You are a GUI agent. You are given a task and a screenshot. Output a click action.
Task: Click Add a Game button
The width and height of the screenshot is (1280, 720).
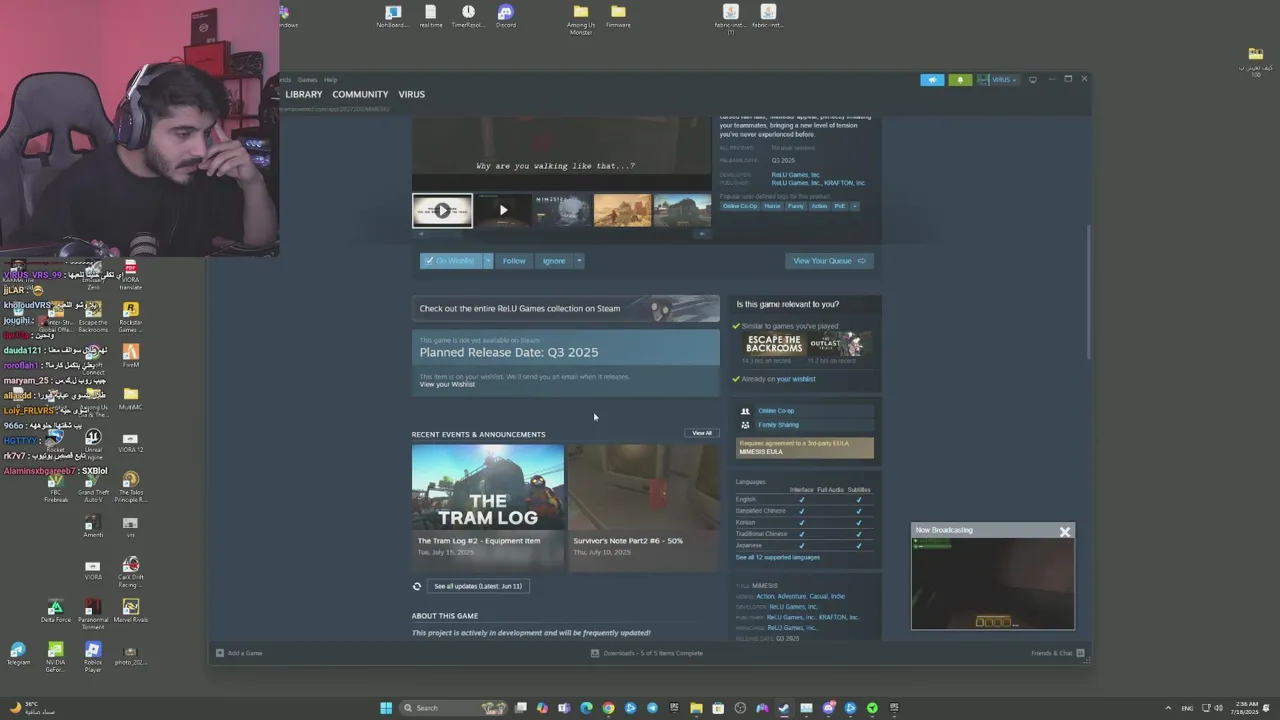point(240,653)
